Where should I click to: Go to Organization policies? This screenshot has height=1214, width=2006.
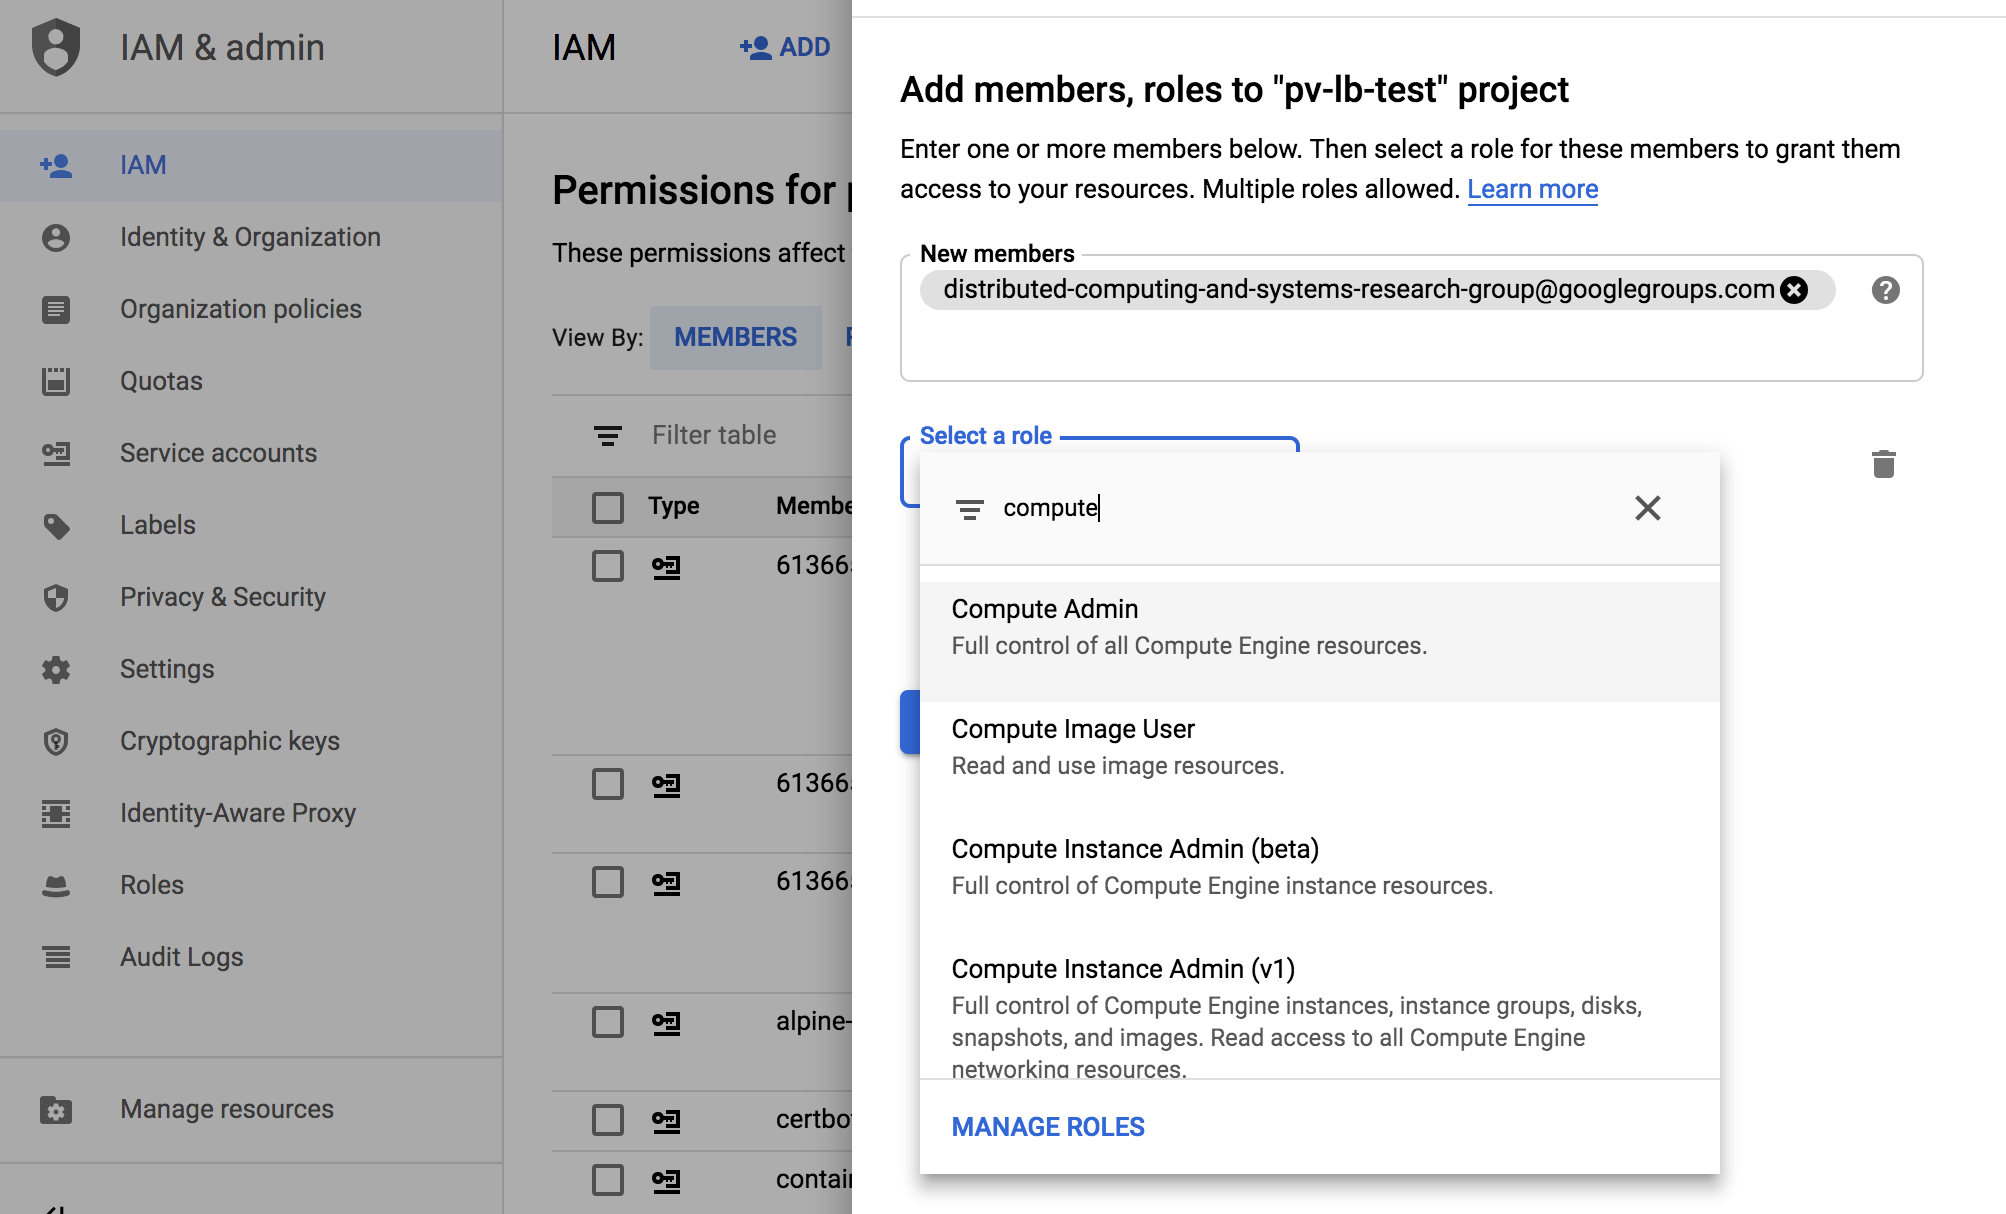click(251, 309)
